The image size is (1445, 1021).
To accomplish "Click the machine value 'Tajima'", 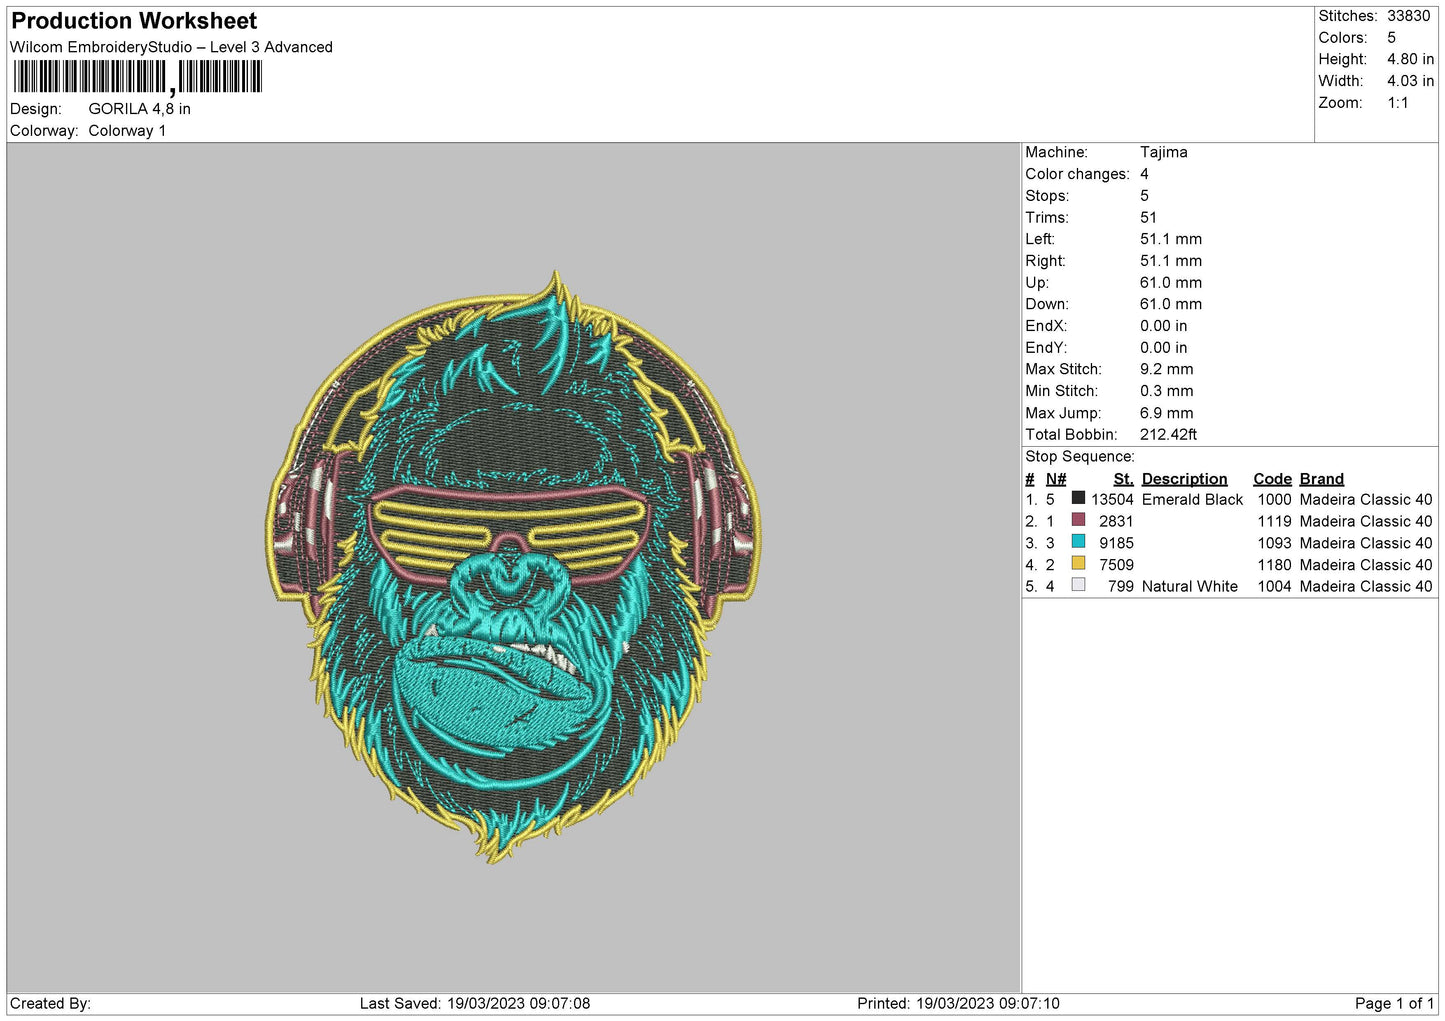I will pos(1164,152).
